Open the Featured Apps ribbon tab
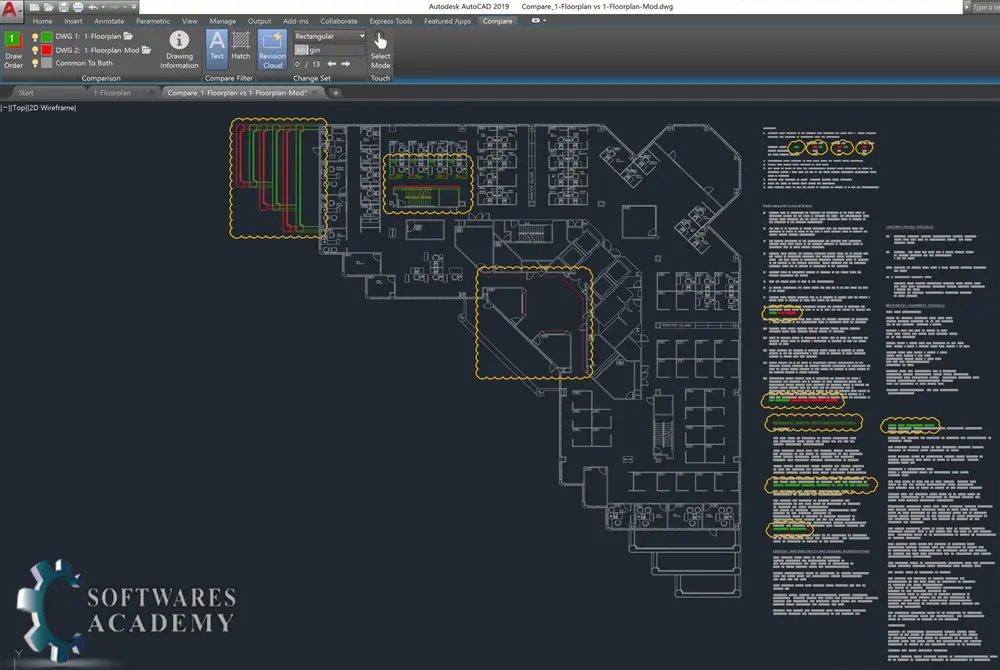This screenshot has width=1000, height=670. click(447, 21)
